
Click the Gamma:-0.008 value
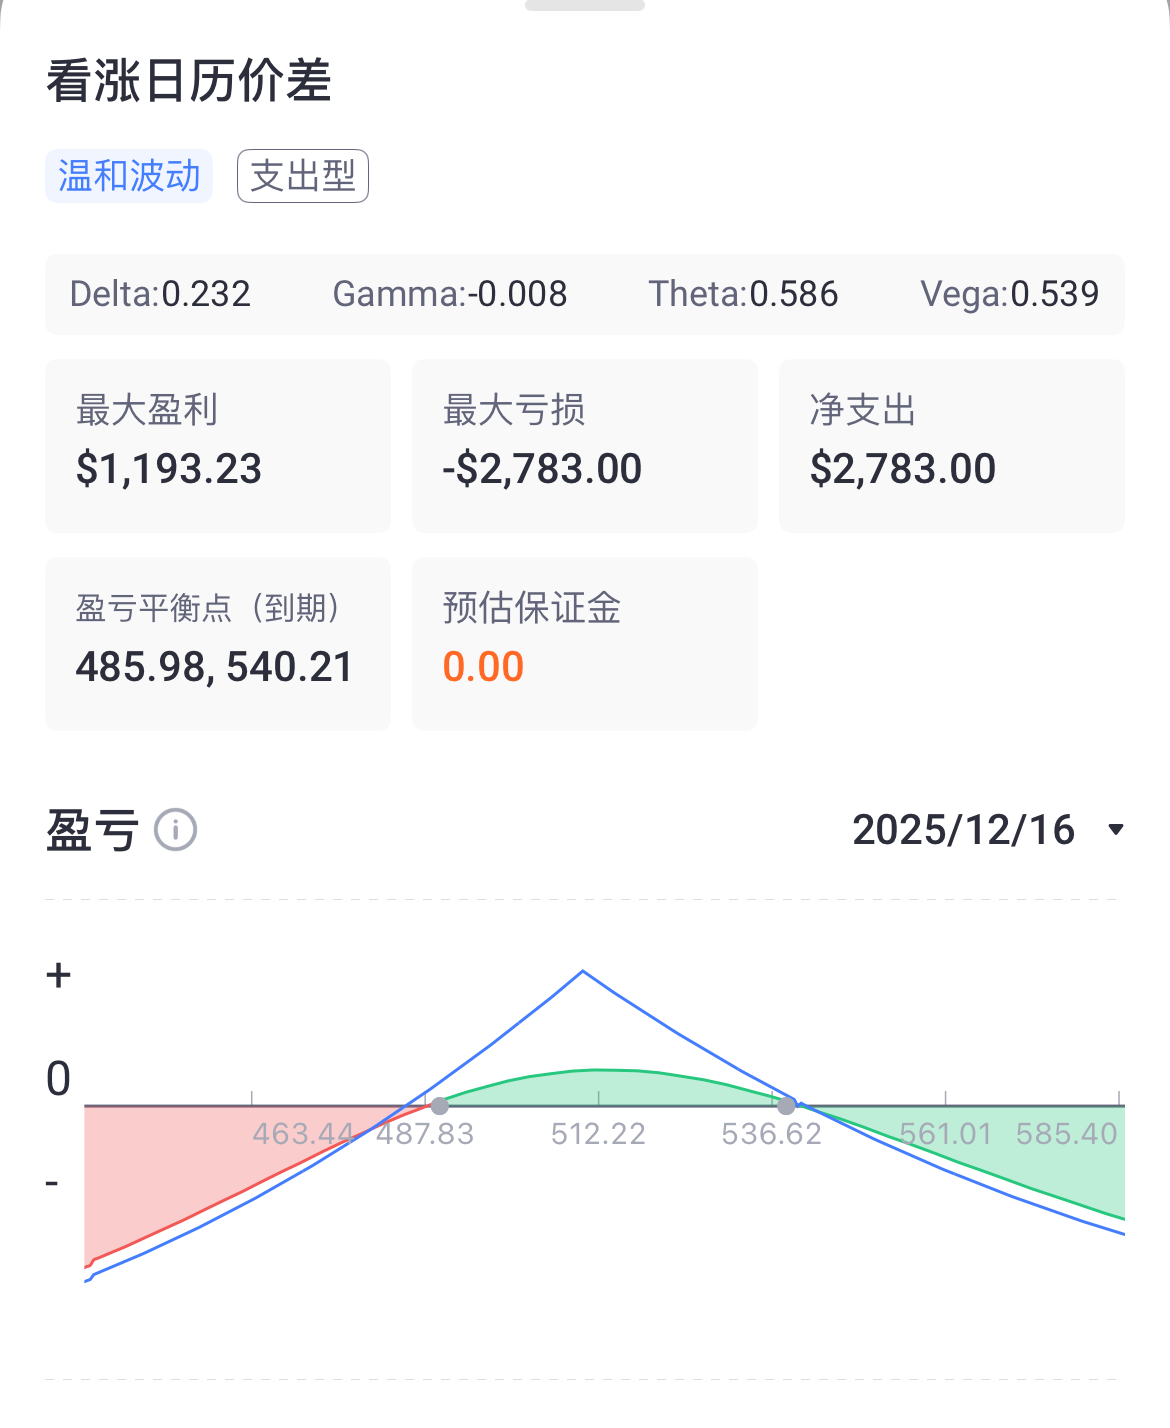[x=450, y=294]
